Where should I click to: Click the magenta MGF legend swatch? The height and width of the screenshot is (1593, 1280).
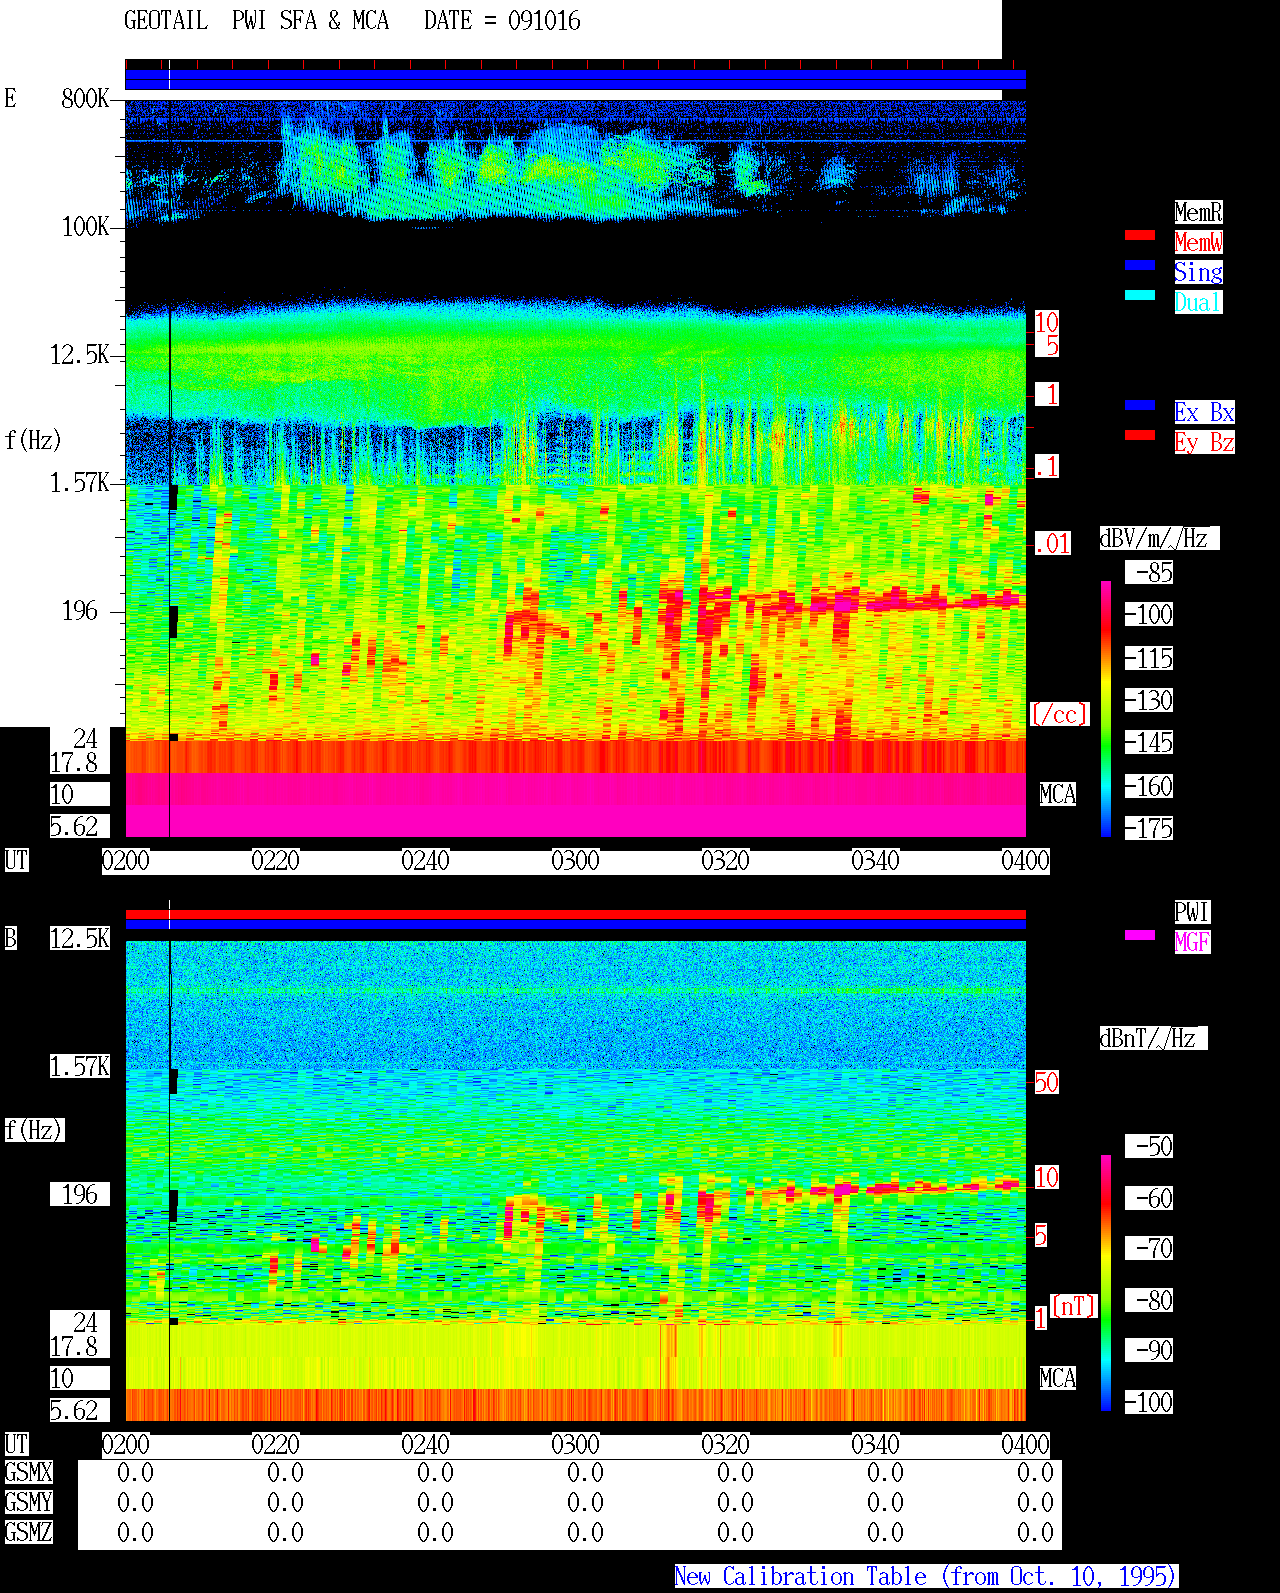click(x=1140, y=935)
